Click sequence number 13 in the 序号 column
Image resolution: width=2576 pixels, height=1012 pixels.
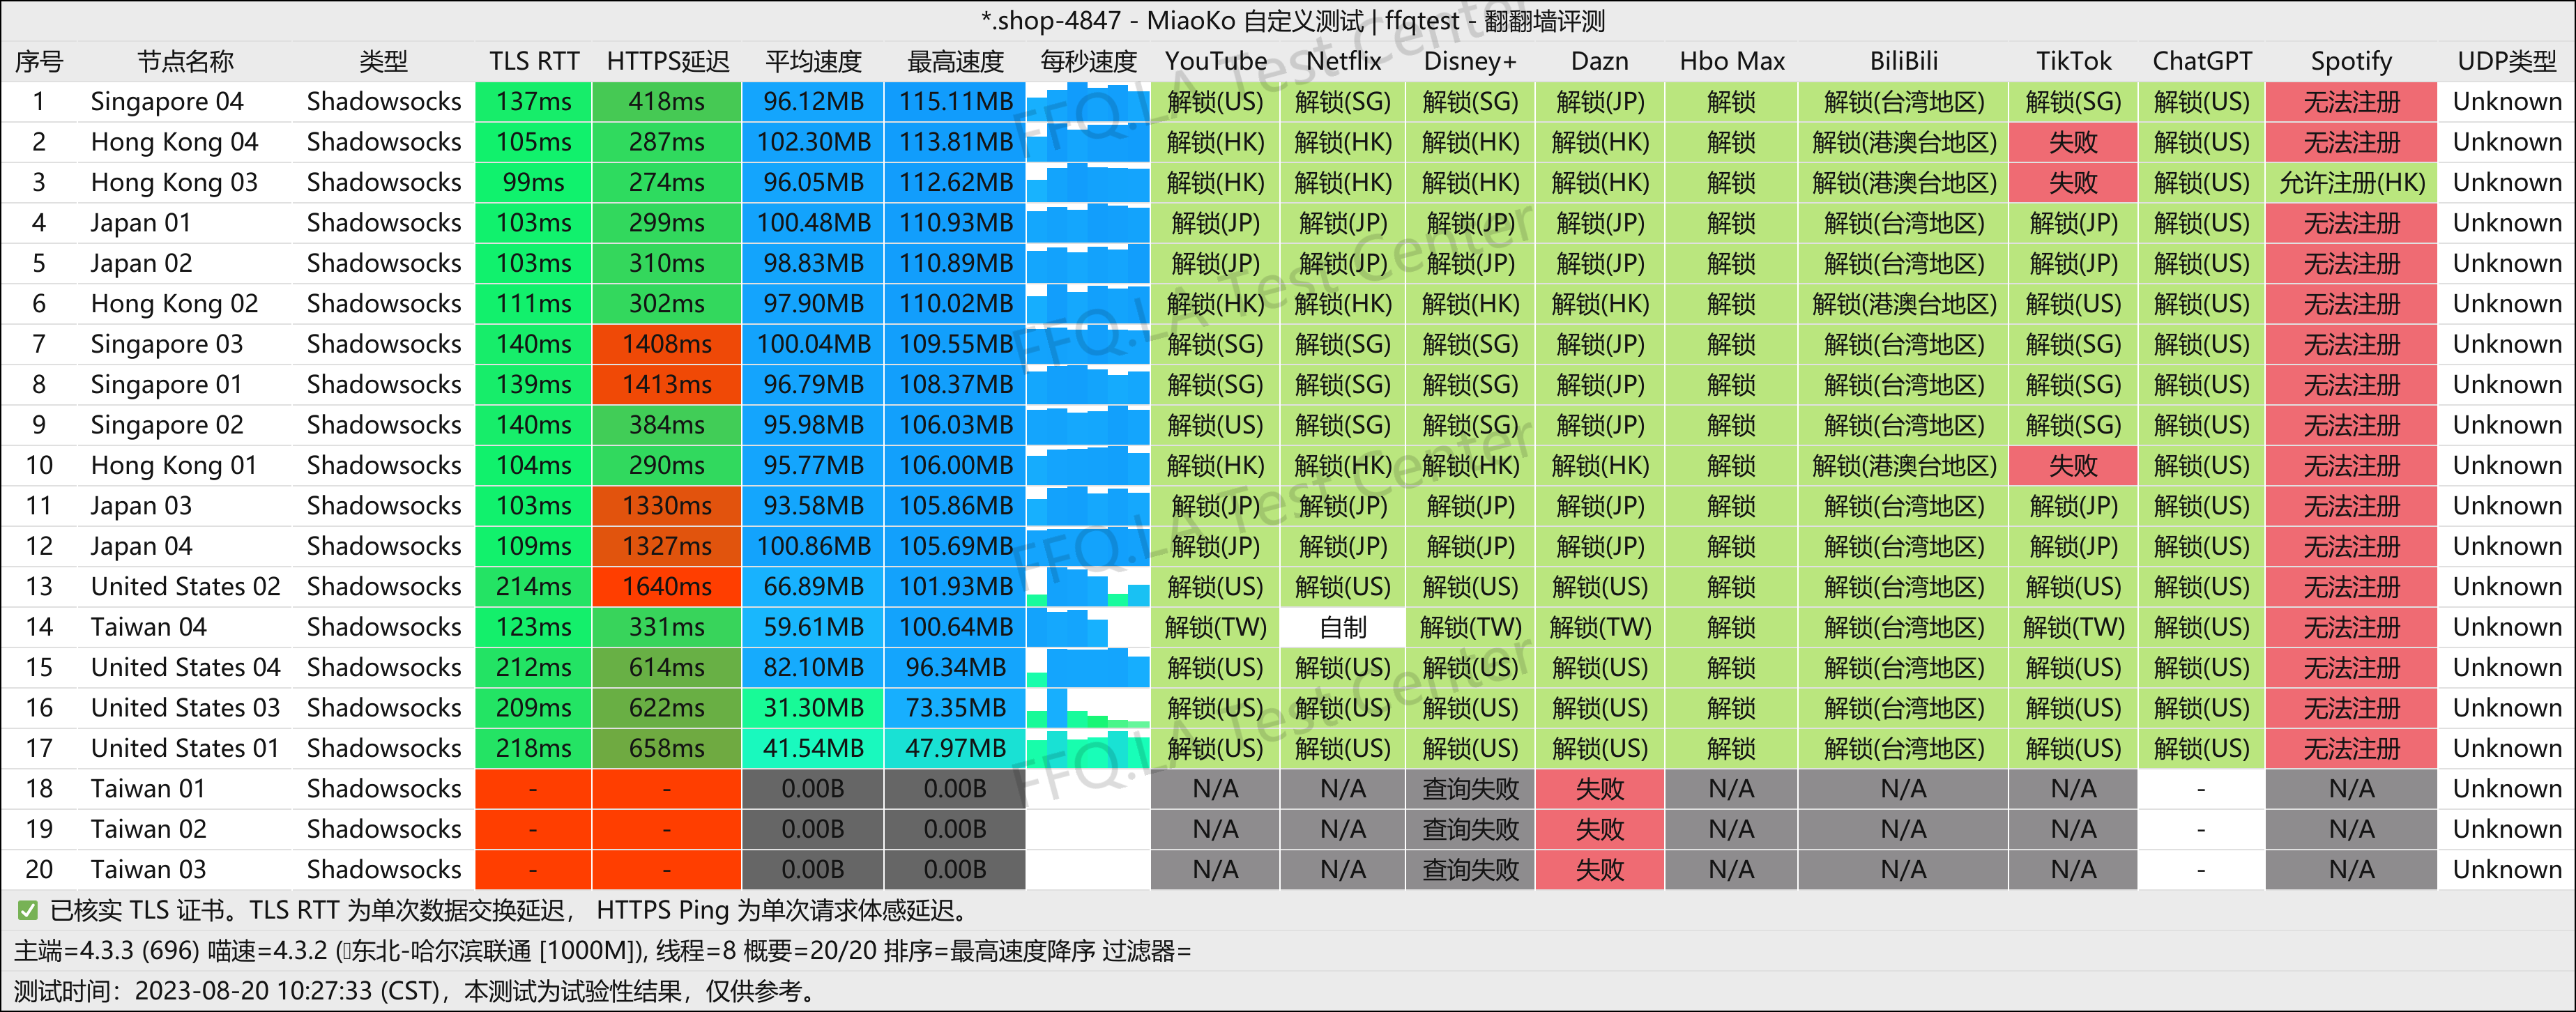click(39, 587)
